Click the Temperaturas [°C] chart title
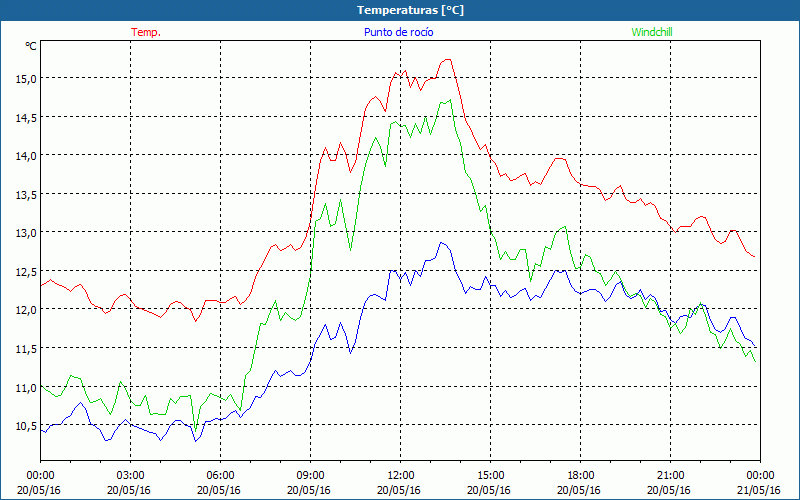 410,10
